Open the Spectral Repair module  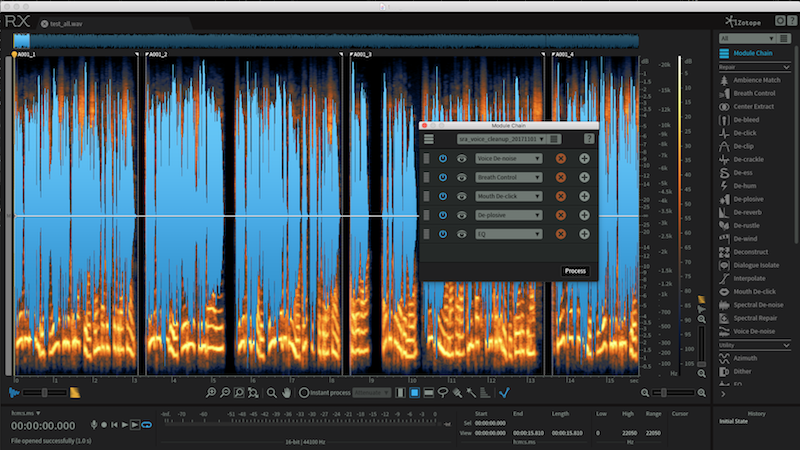[x=748, y=318]
